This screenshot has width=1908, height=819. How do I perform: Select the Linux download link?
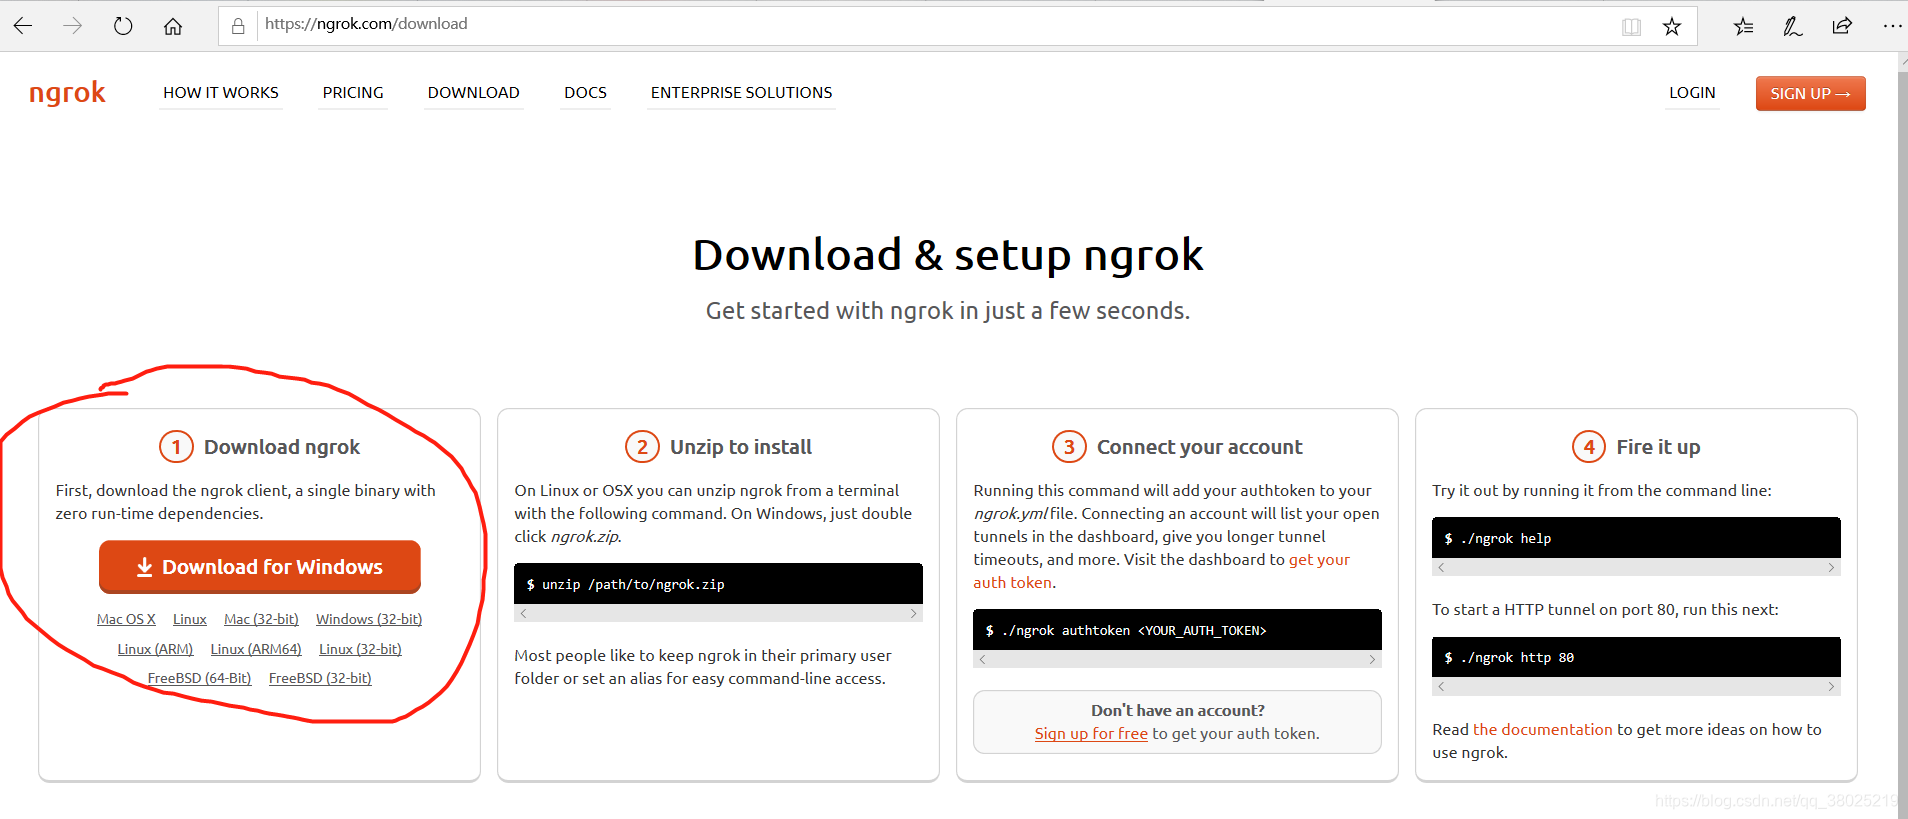[x=190, y=620]
